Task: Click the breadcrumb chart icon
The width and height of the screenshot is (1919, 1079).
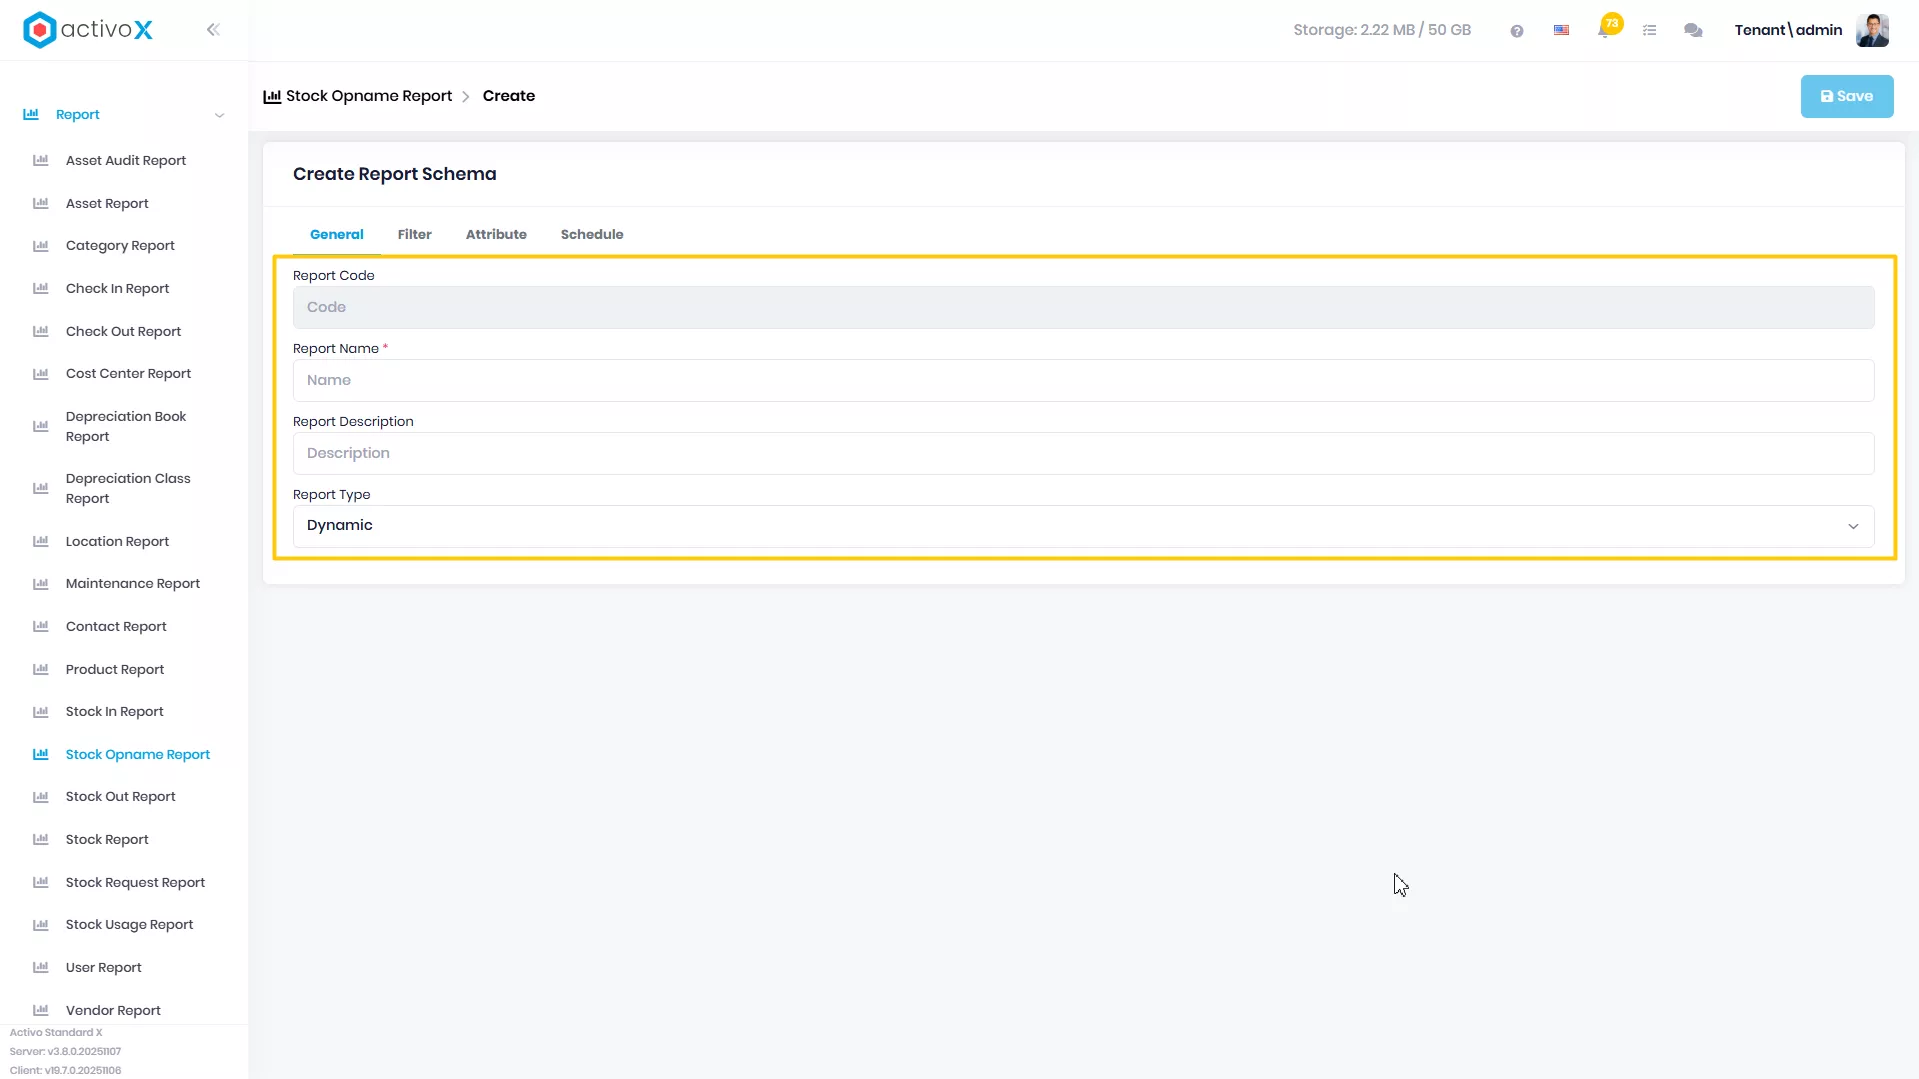Action: point(272,96)
